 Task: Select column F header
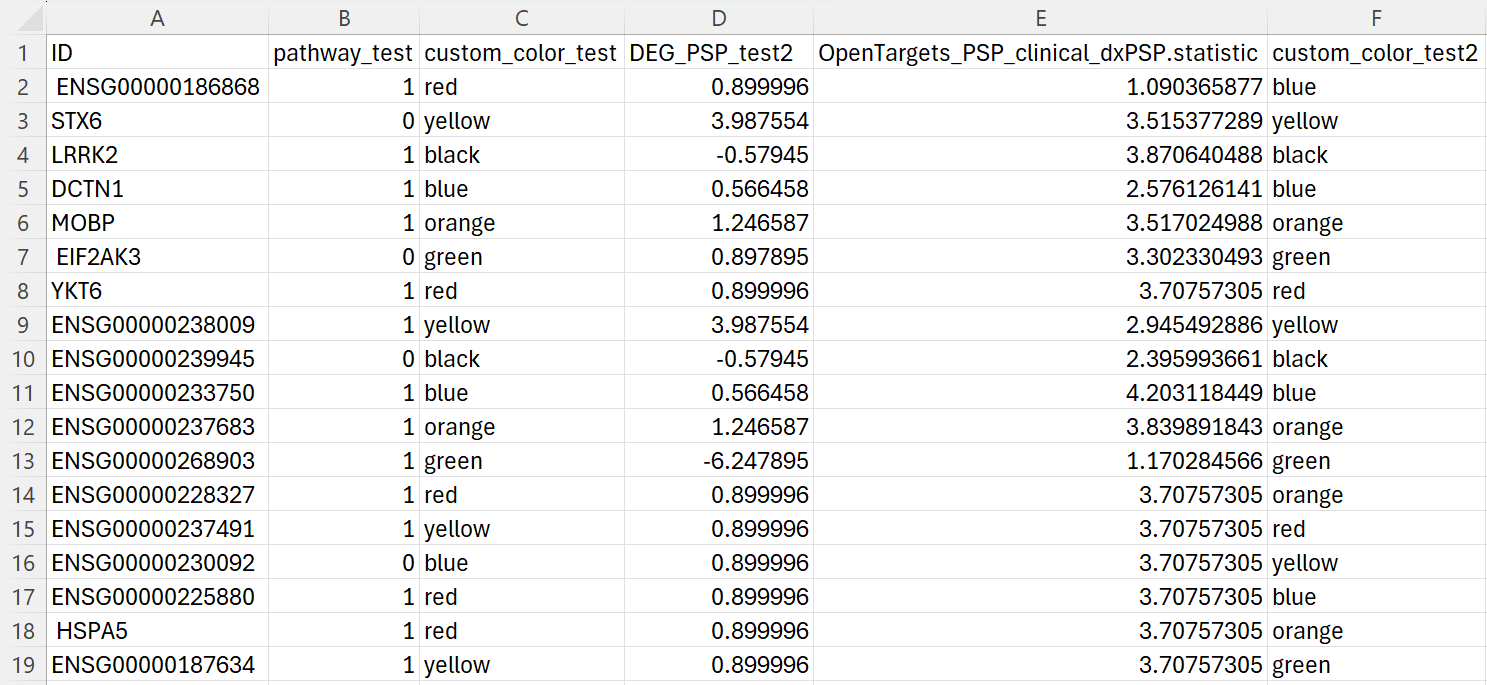1376,17
